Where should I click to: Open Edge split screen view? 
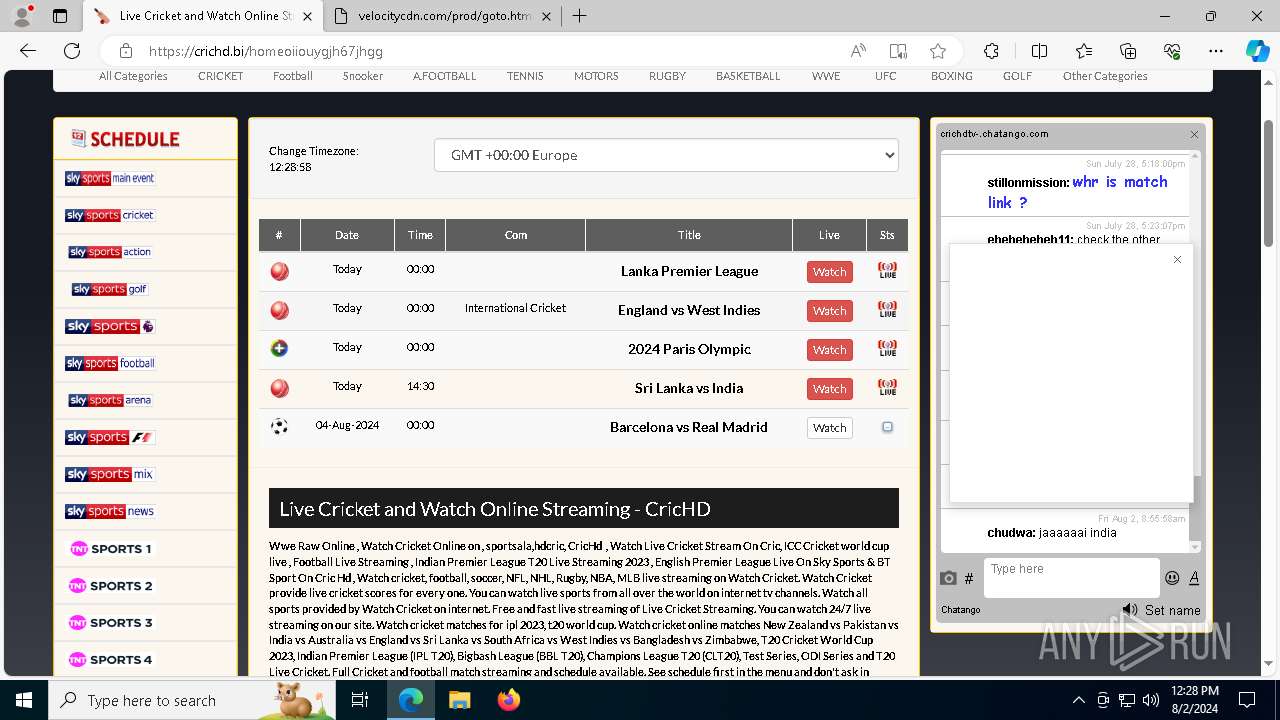pyautogui.click(x=1039, y=51)
